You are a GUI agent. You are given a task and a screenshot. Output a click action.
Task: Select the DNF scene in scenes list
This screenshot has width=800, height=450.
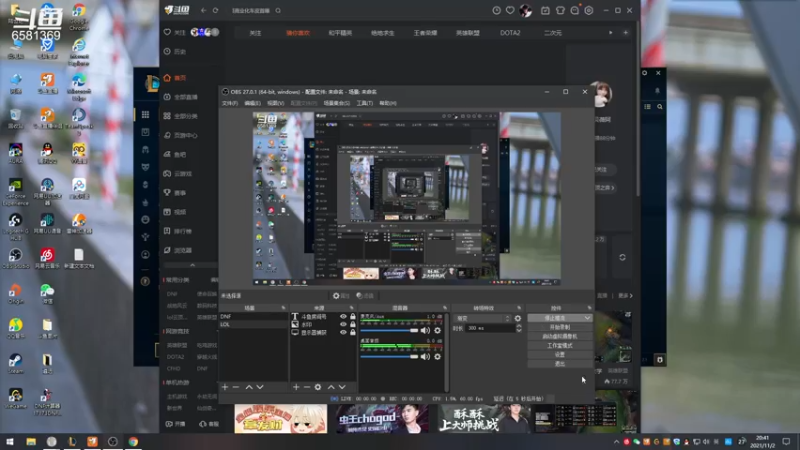pyautogui.click(x=254, y=317)
